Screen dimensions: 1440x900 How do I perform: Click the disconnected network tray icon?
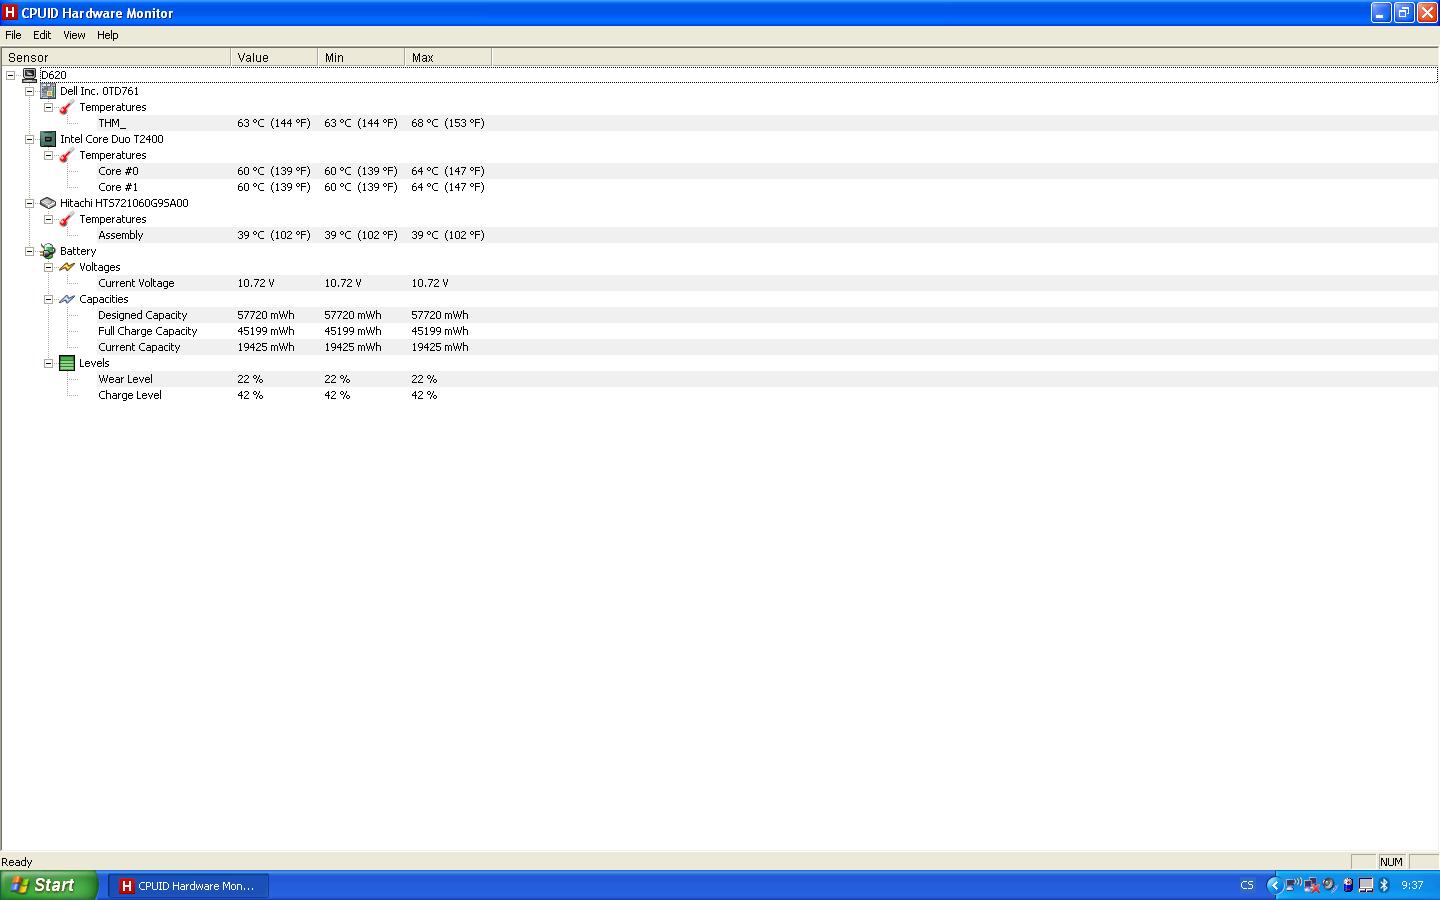[1311, 885]
